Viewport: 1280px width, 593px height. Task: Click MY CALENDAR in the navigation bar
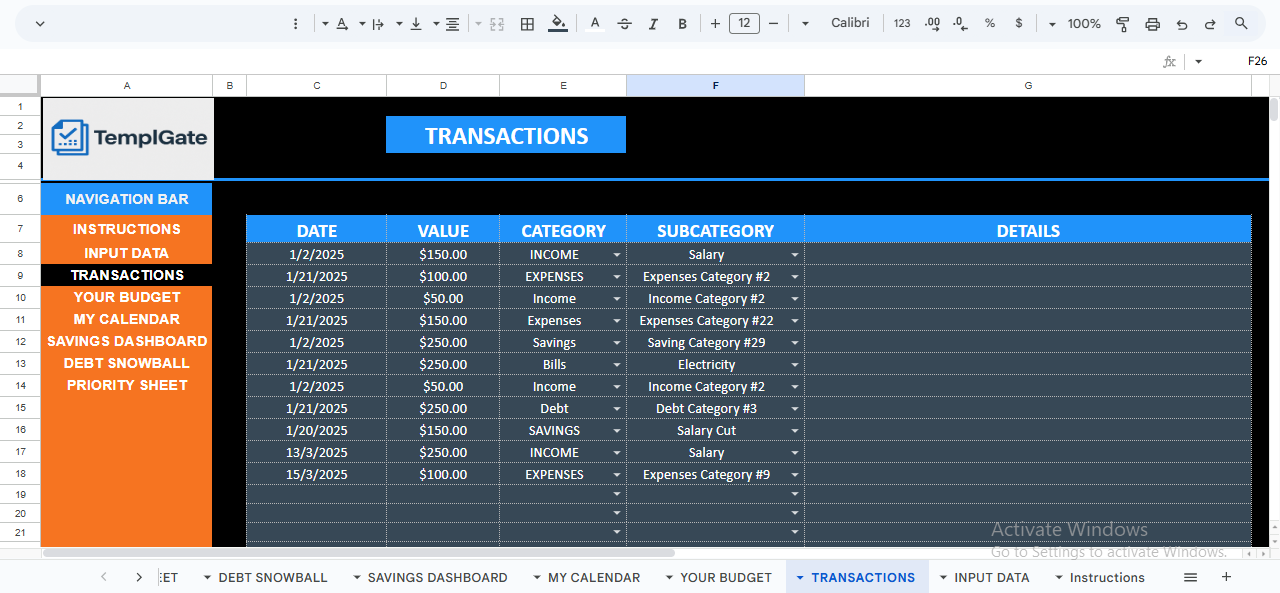coord(127,319)
